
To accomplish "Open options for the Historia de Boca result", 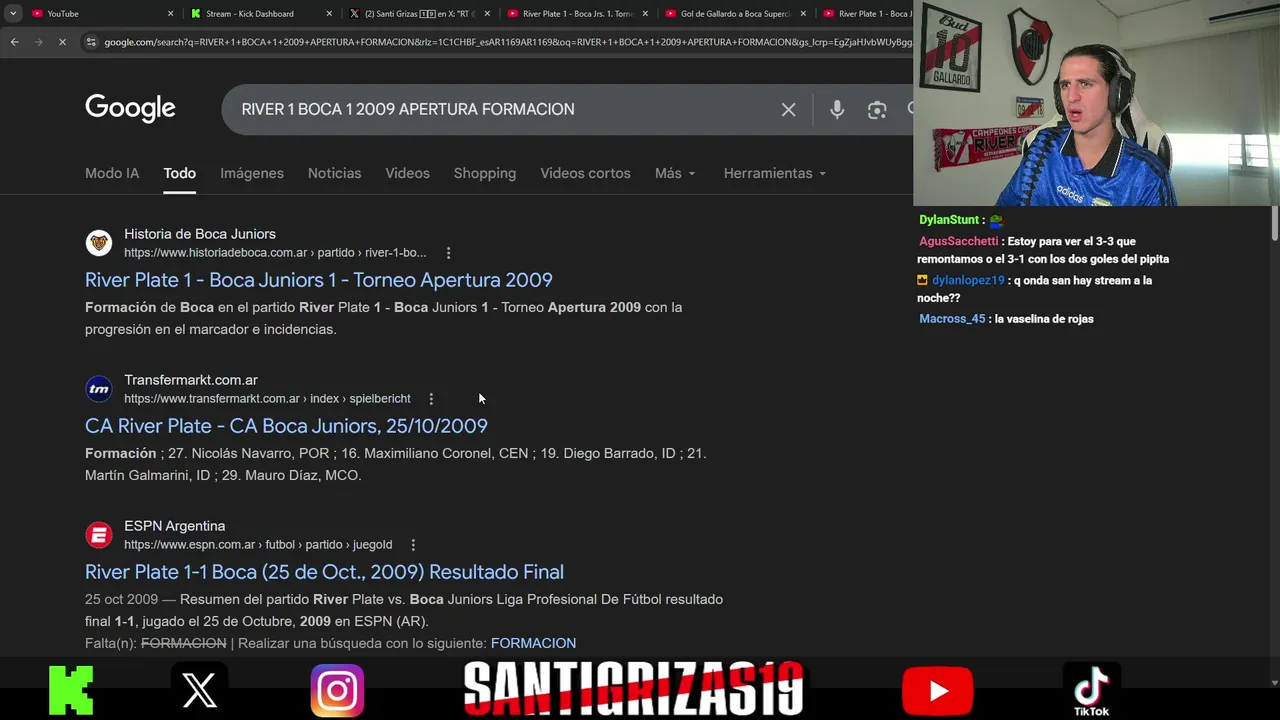I will (448, 253).
